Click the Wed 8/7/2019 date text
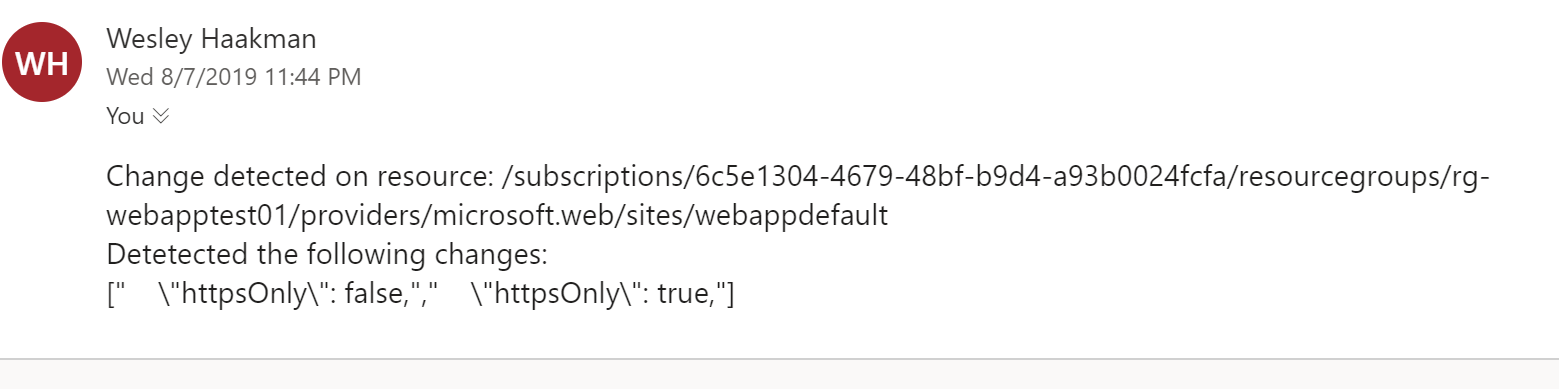The width and height of the screenshot is (1559, 389). click(x=181, y=77)
